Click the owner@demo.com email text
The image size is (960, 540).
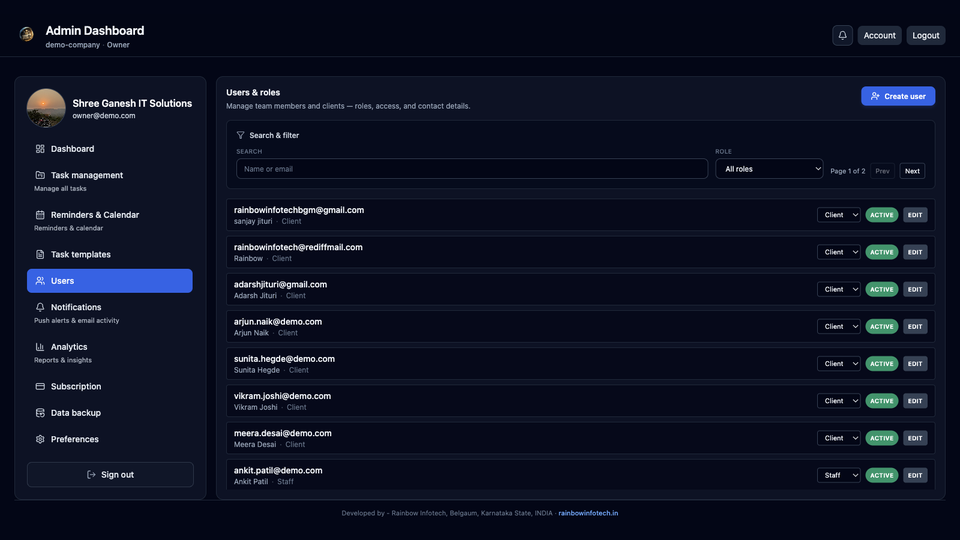pyautogui.click(x=103, y=116)
